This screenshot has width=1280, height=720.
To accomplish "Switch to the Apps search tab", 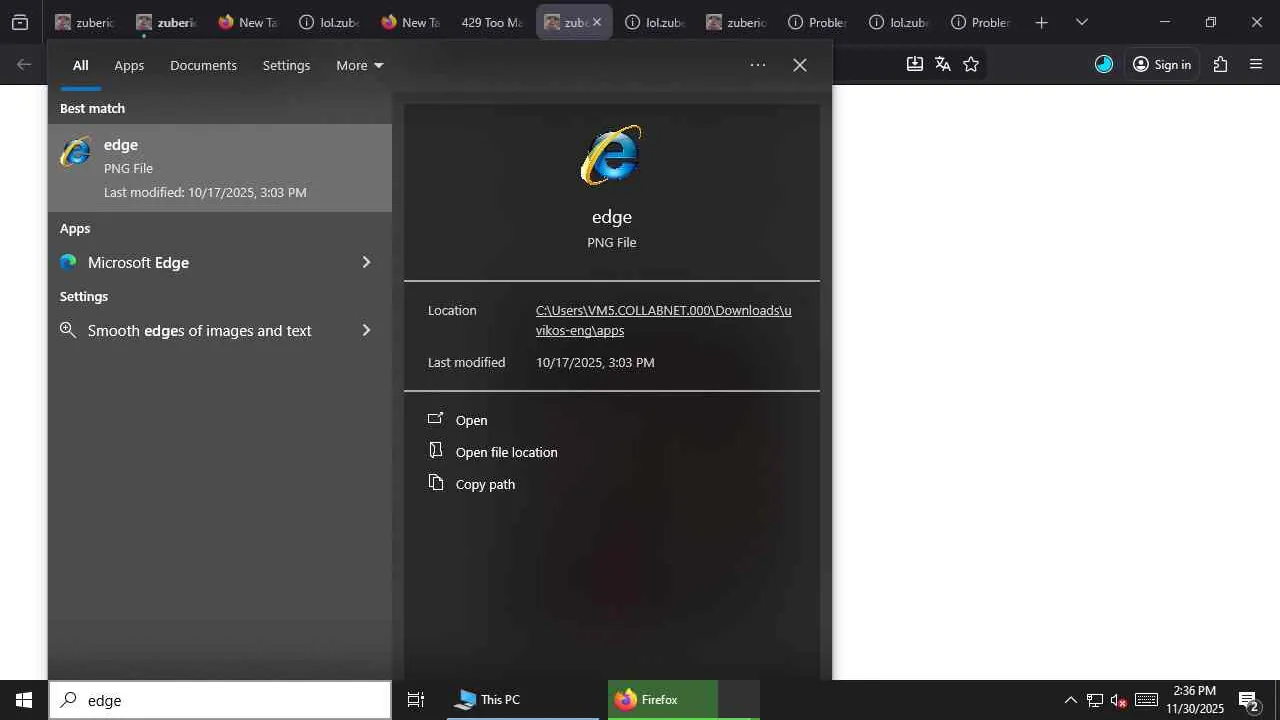I will (x=129, y=65).
